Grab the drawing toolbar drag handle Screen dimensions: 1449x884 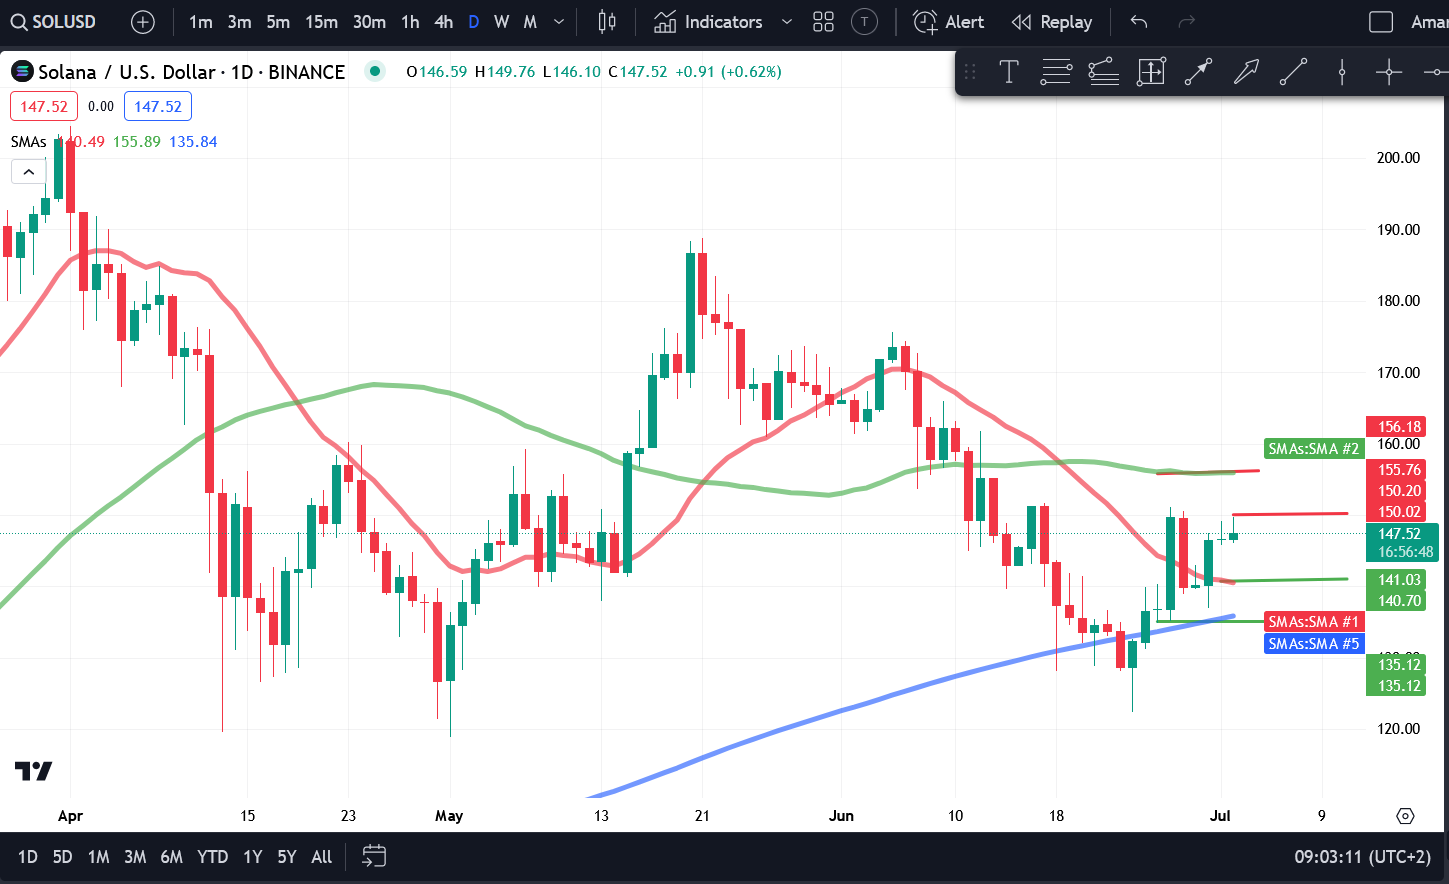point(970,71)
